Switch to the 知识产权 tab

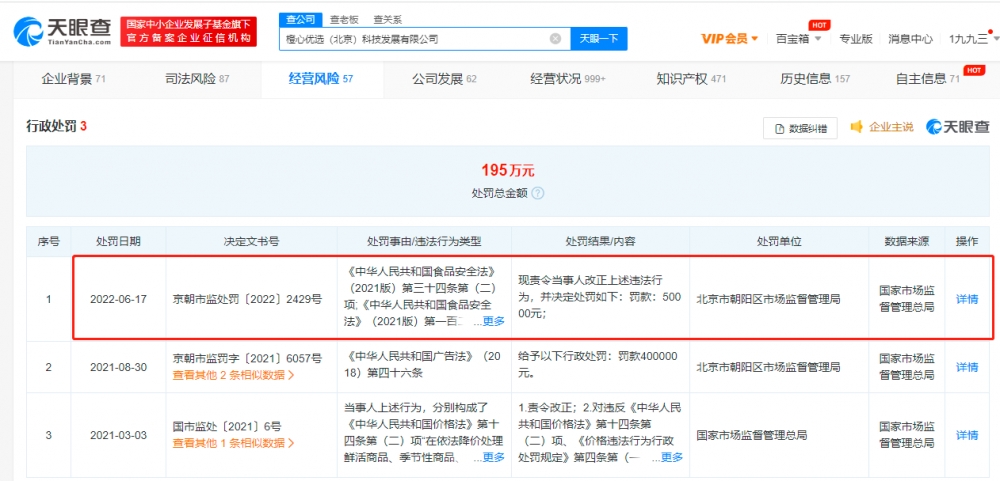pos(691,79)
